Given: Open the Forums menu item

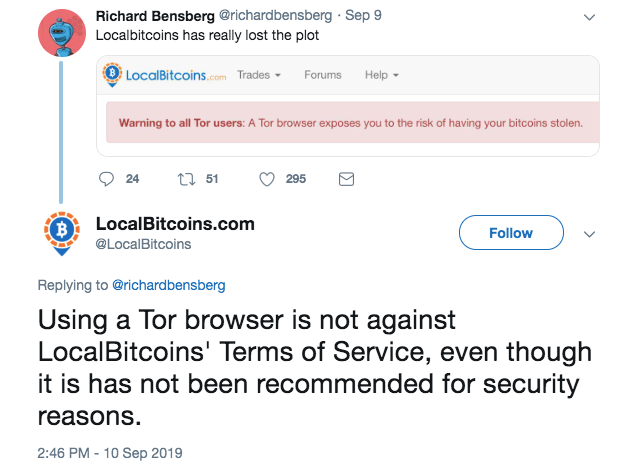Looking at the screenshot, I should click(x=323, y=75).
